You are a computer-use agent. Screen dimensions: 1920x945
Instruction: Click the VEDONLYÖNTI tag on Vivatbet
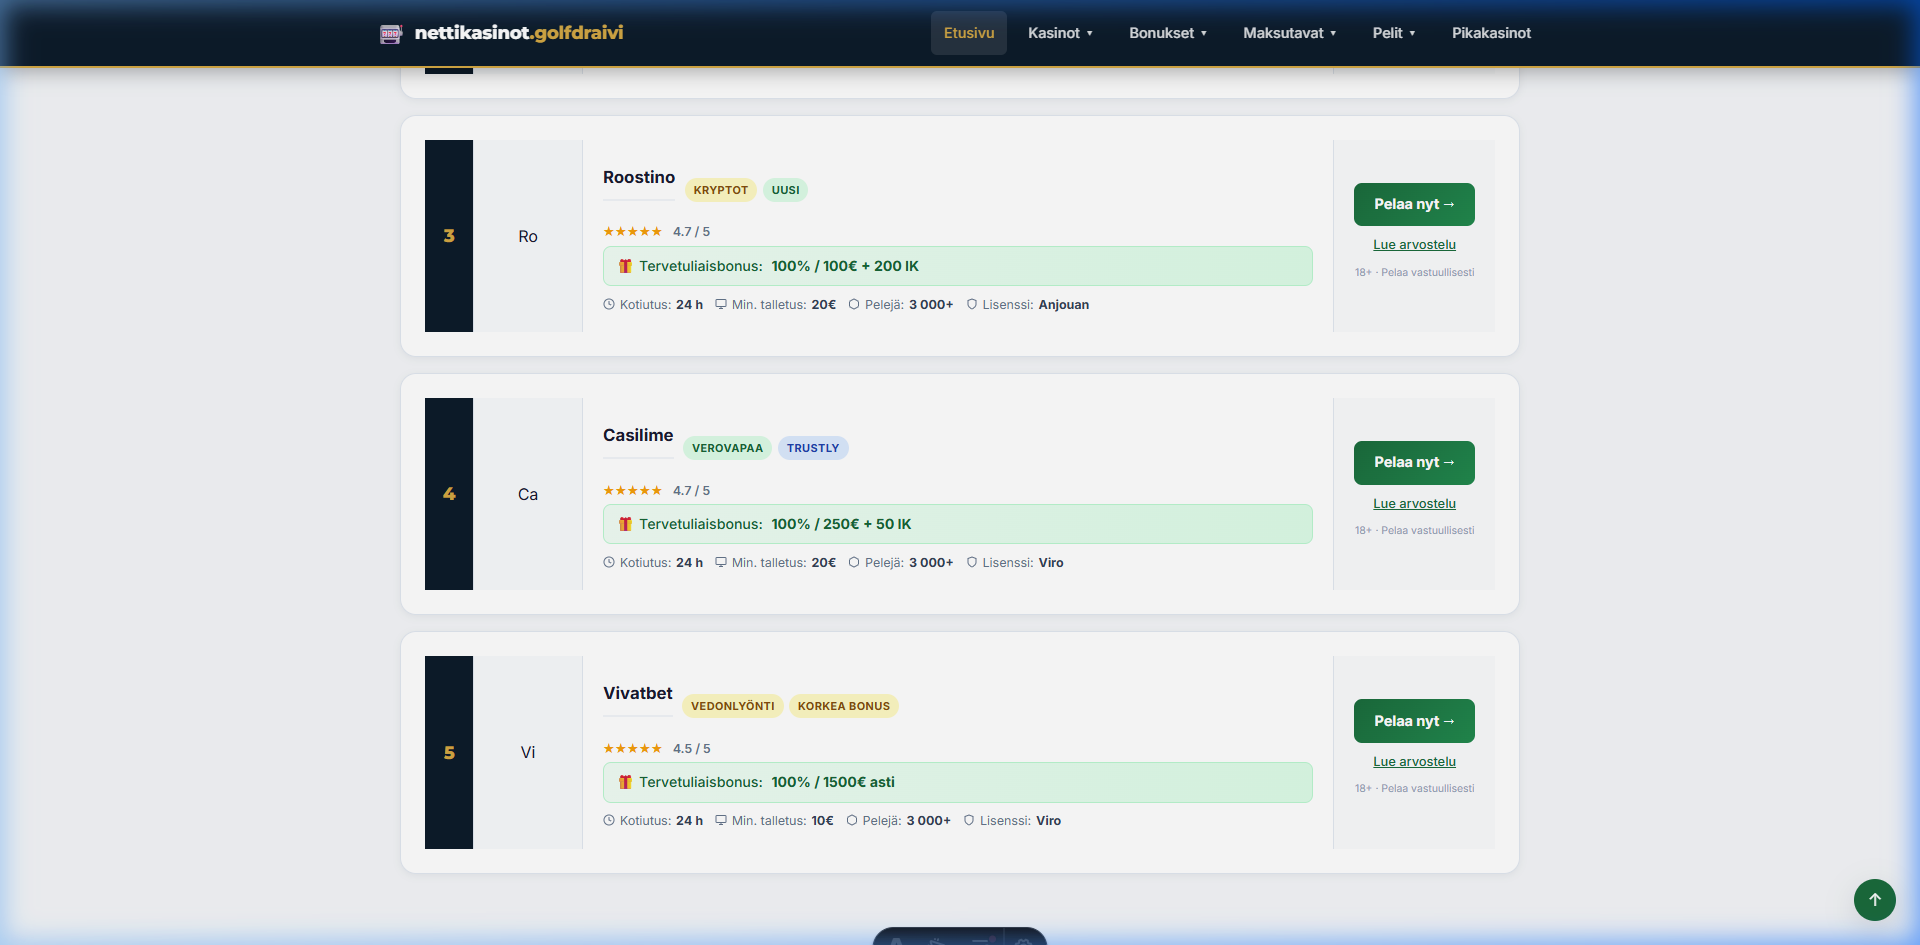click(733, 706)
